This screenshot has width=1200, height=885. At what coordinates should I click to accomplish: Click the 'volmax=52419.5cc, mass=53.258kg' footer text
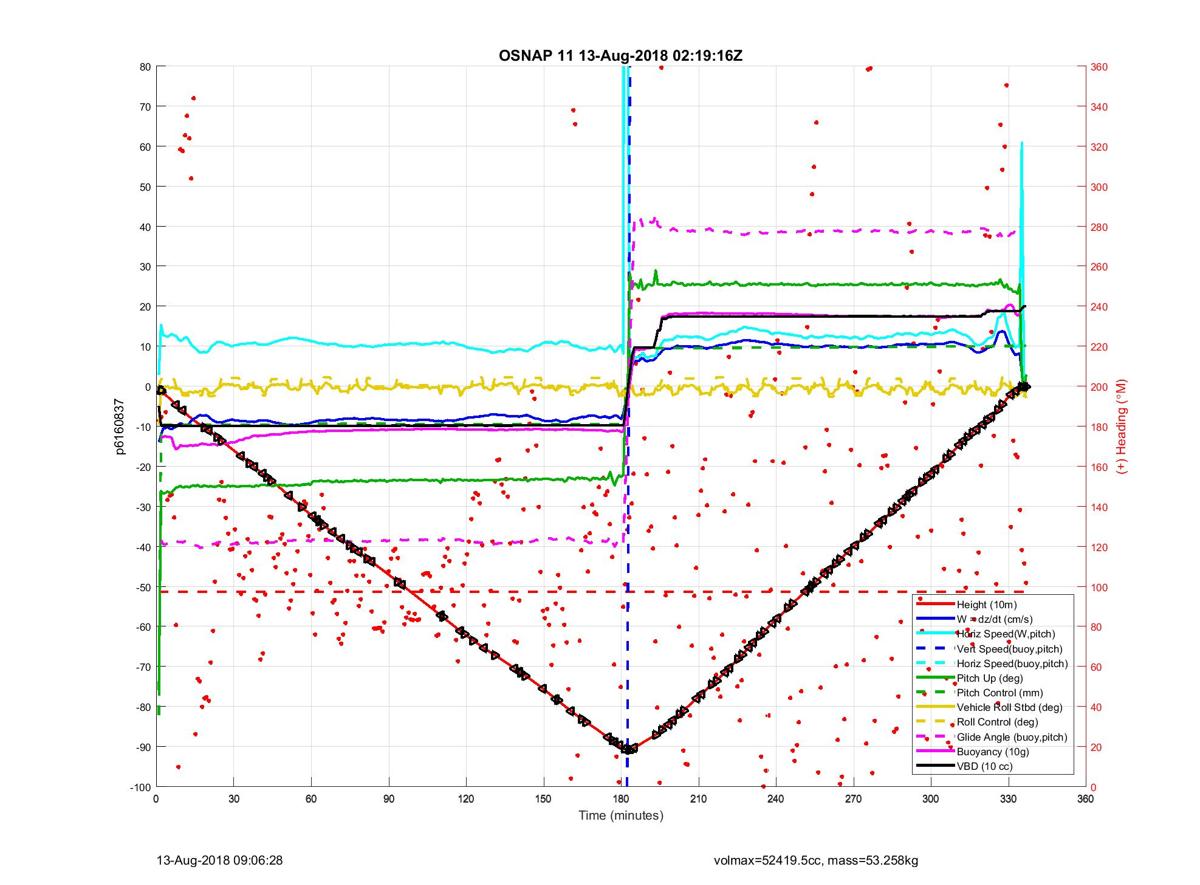coord(816,860)
